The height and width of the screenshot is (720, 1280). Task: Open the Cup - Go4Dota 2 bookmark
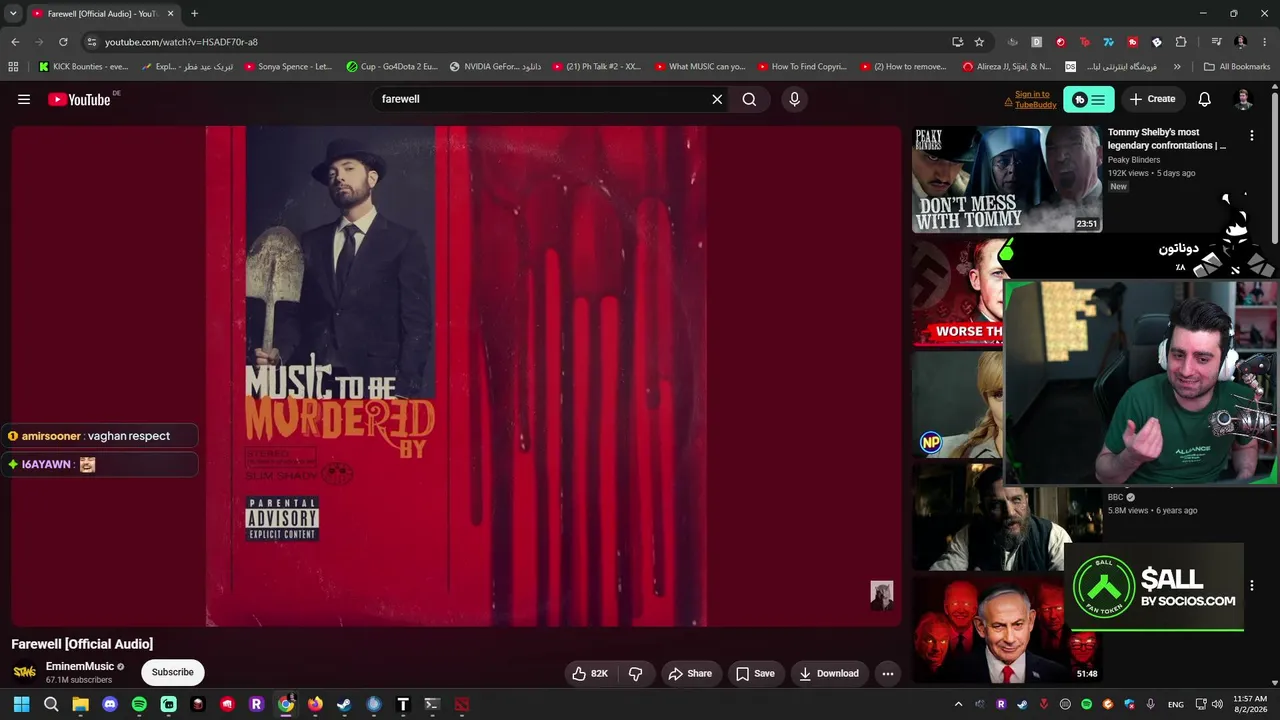(x=392, y=67)
